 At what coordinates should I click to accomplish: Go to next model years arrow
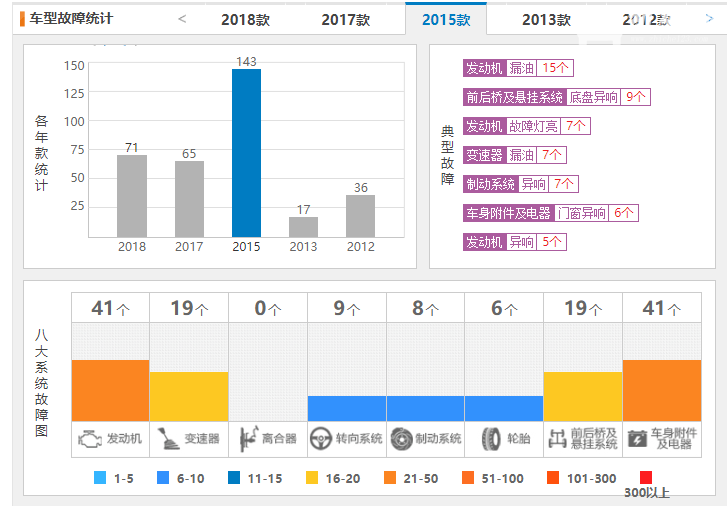[709, 19]
